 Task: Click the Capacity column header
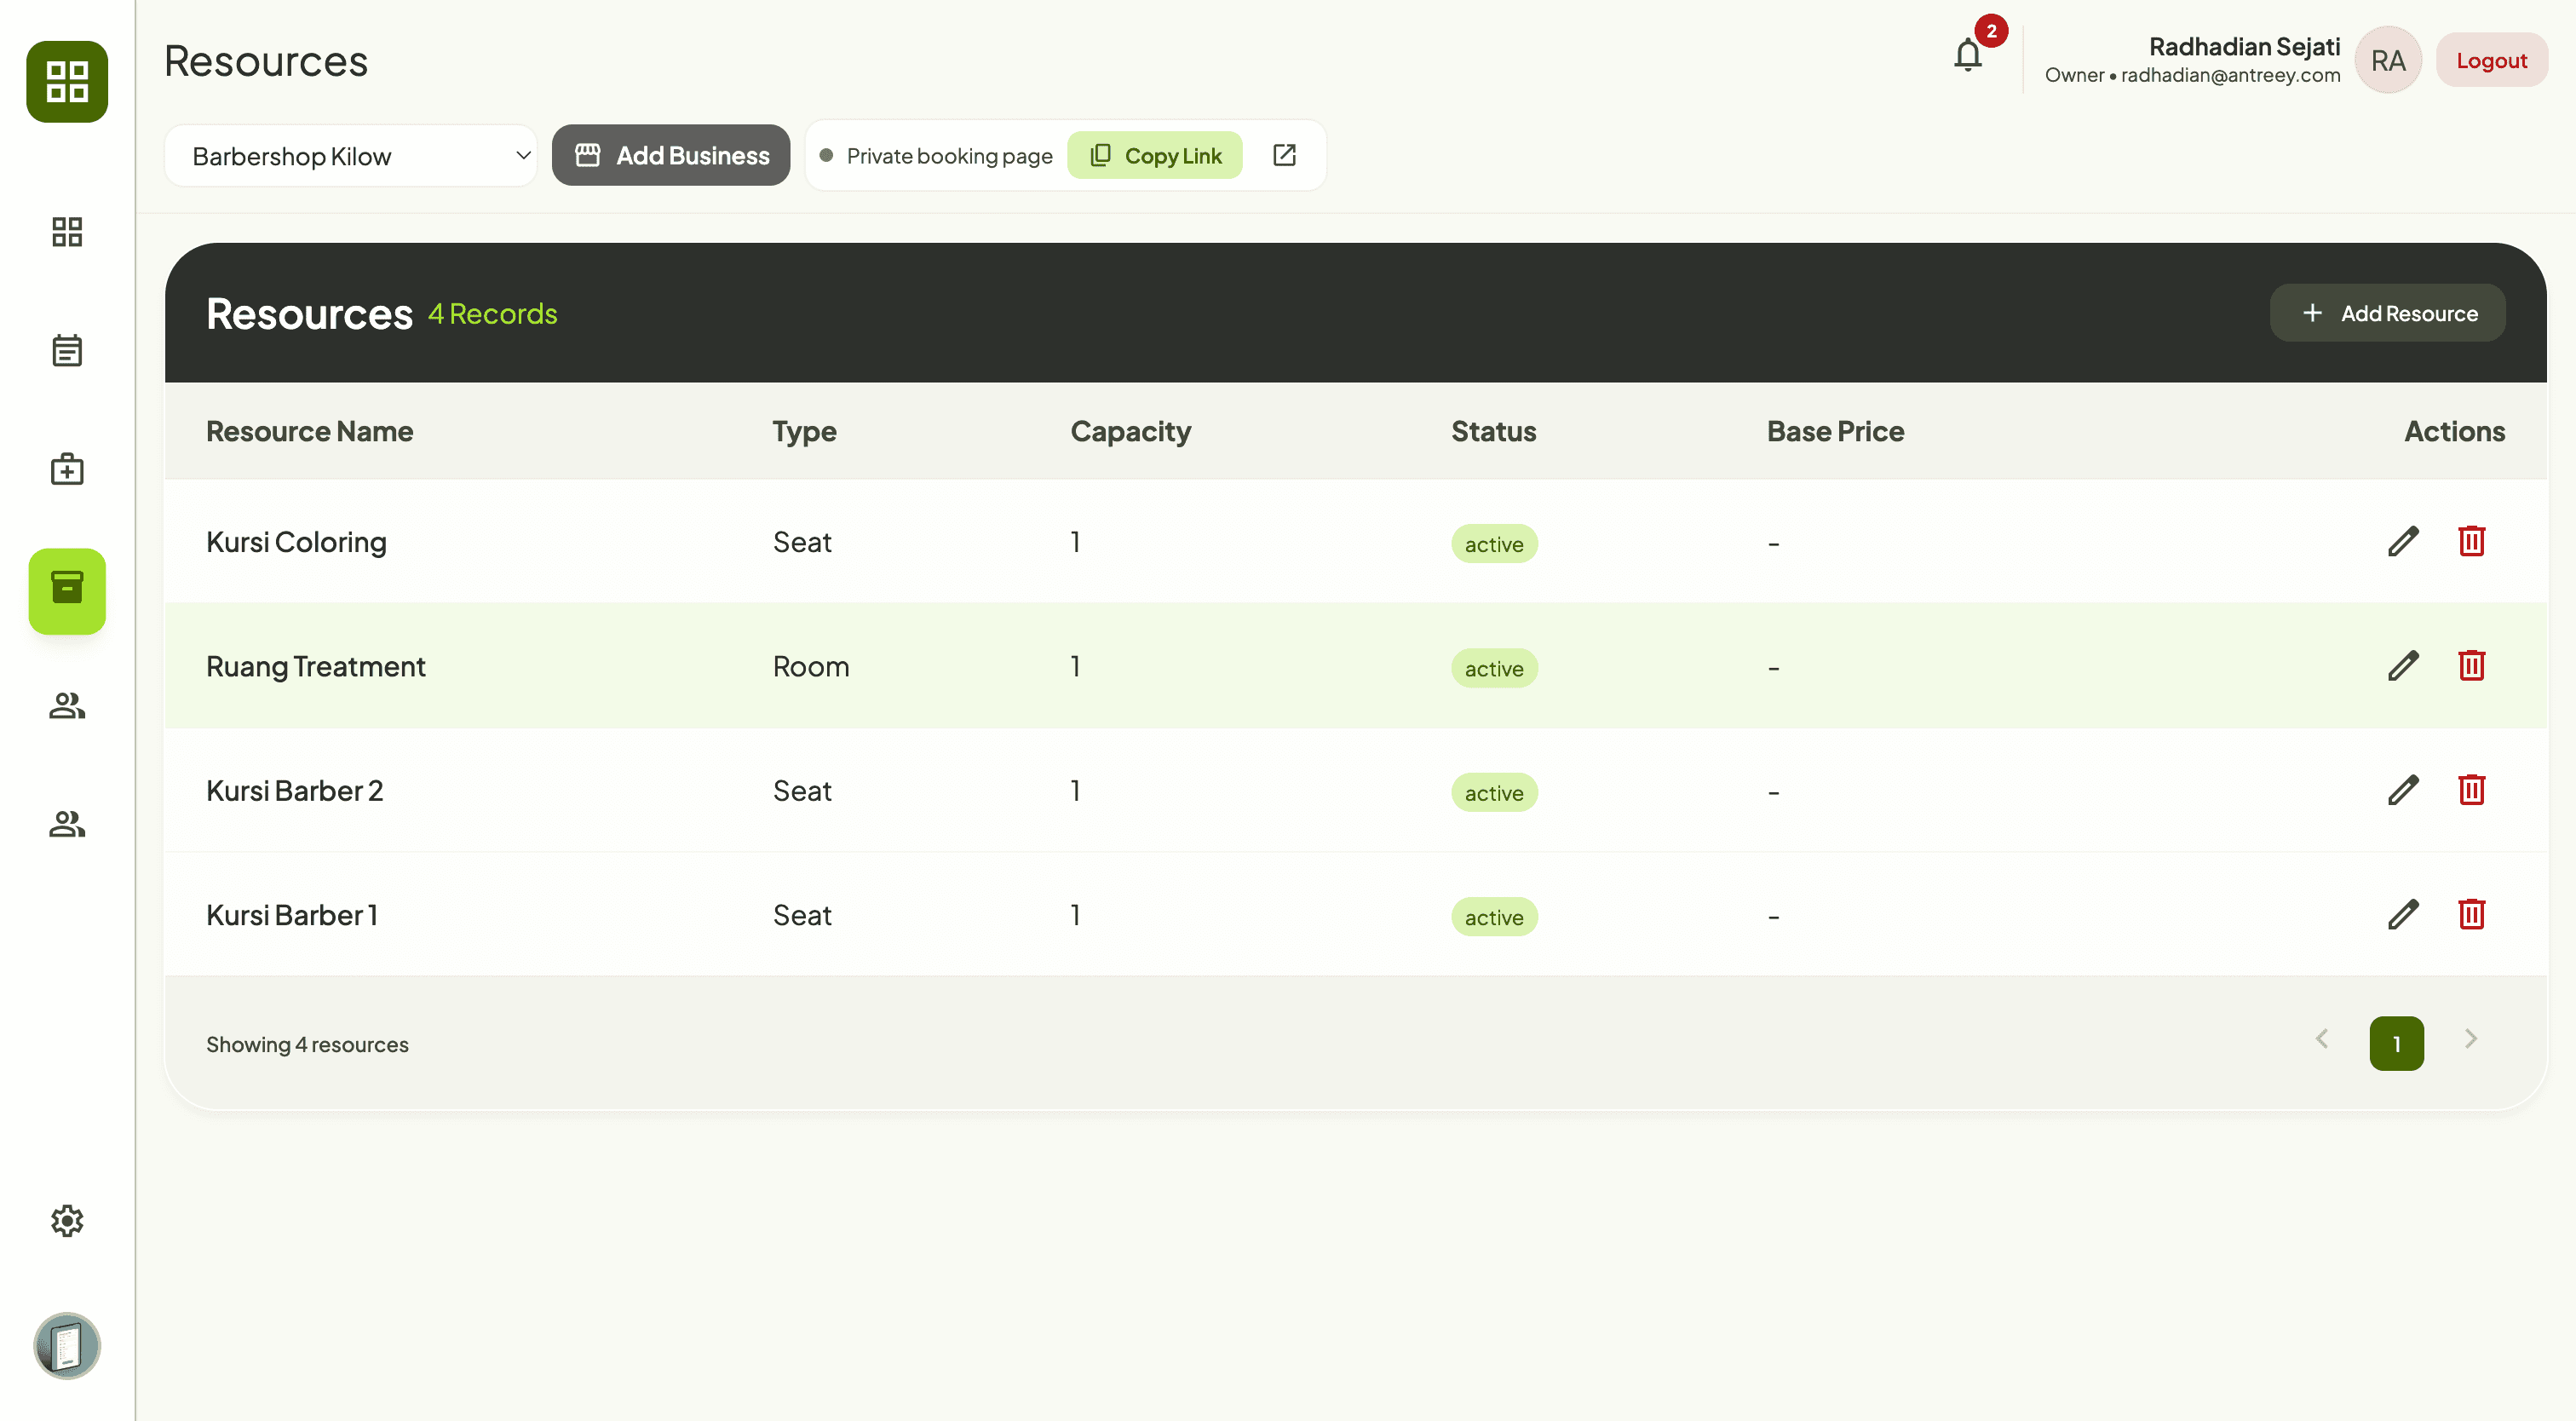tap(1130, 432)
